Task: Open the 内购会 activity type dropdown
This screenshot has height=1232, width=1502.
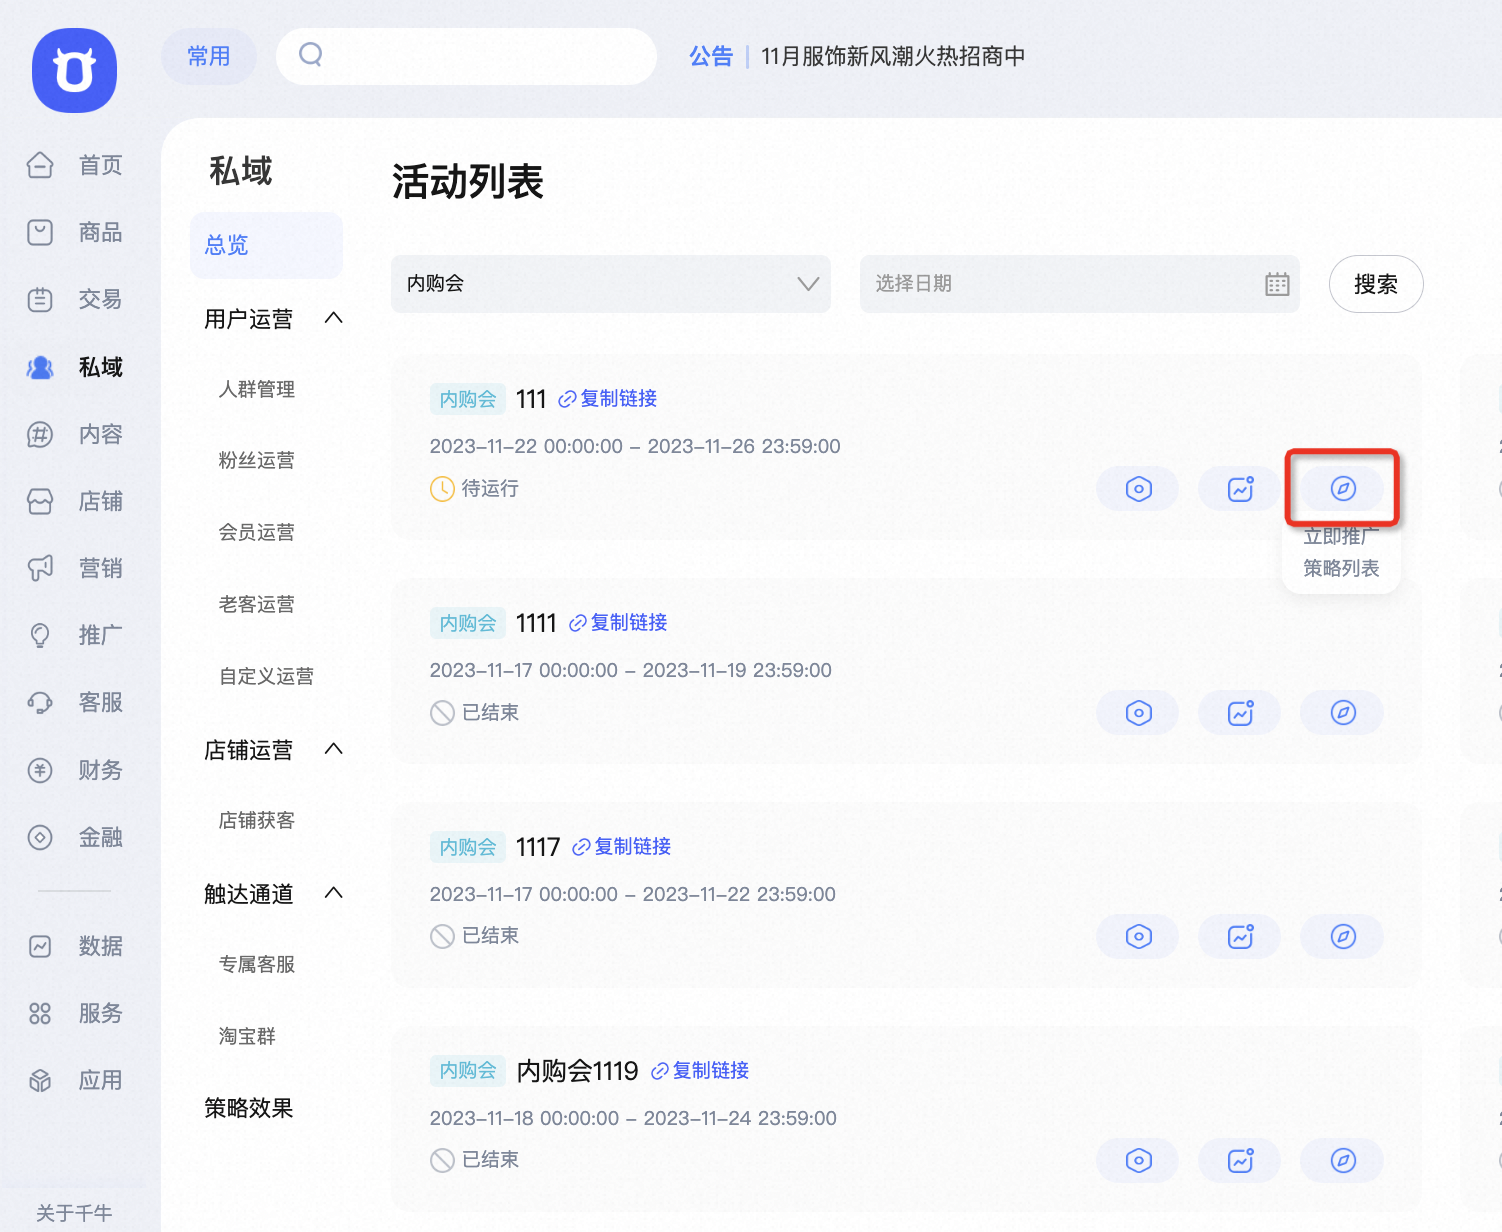Action: [x=611, y=284]
